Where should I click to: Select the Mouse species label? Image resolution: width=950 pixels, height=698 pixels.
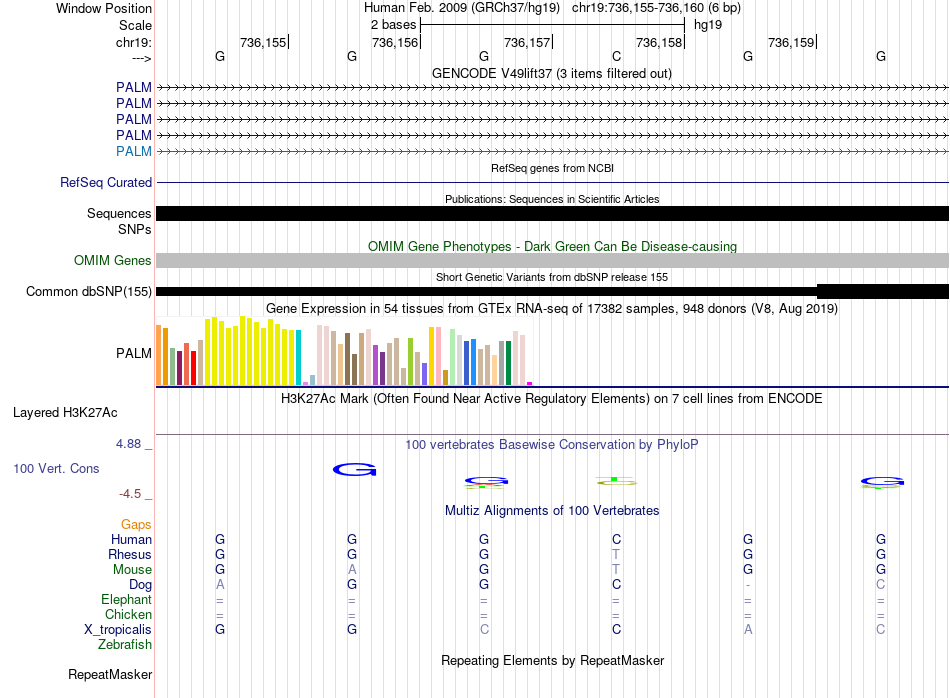click(132, 570)
